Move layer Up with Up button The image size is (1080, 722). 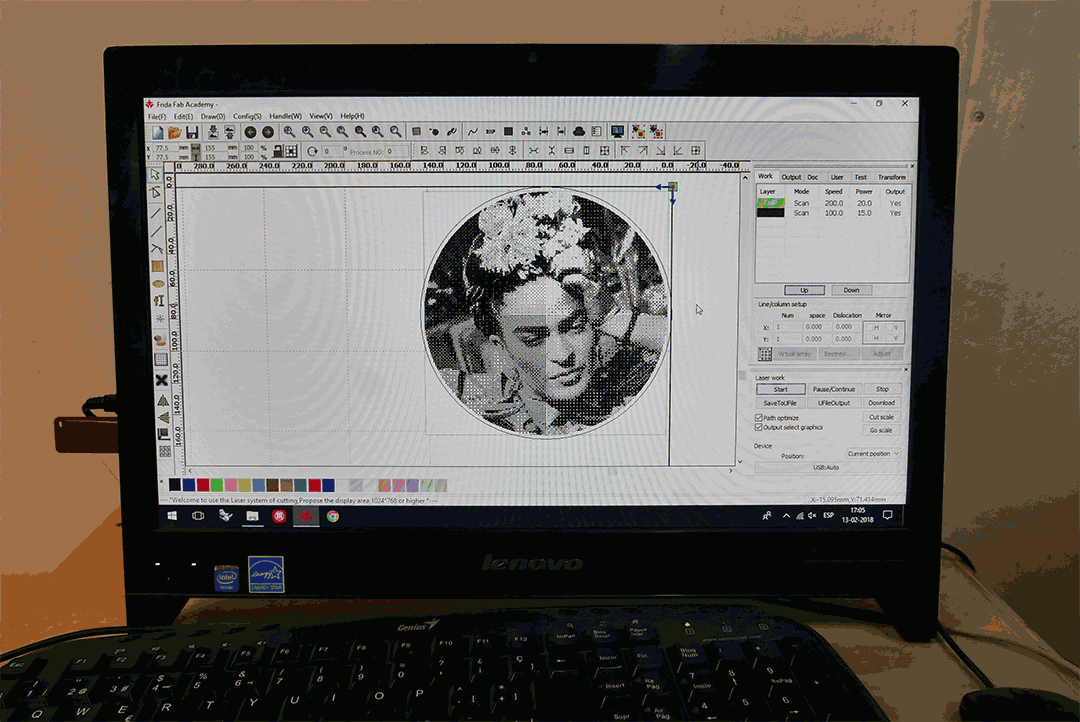pyautogui.click(x=804, y=290)
